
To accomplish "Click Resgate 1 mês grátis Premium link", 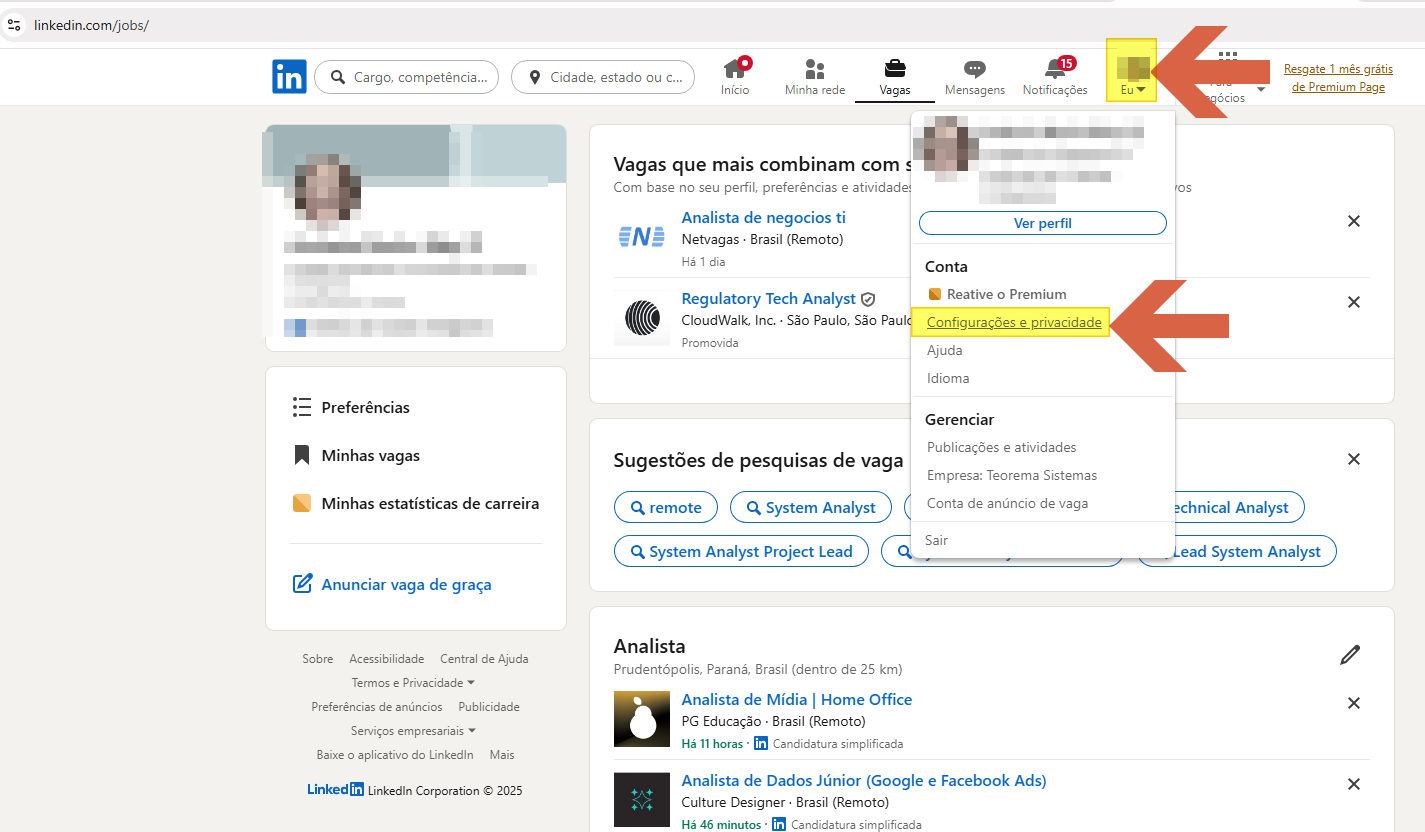I will [x=1338, y=78].
